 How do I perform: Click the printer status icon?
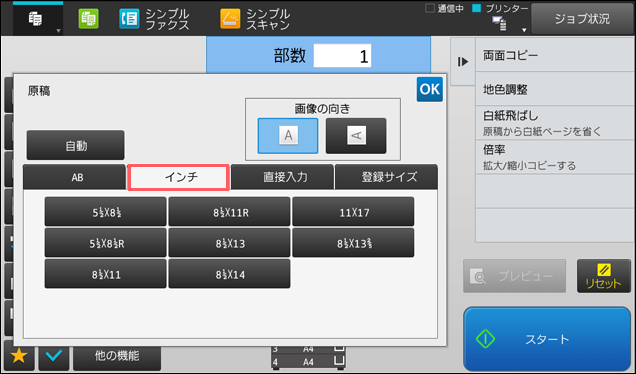point(499,24)
